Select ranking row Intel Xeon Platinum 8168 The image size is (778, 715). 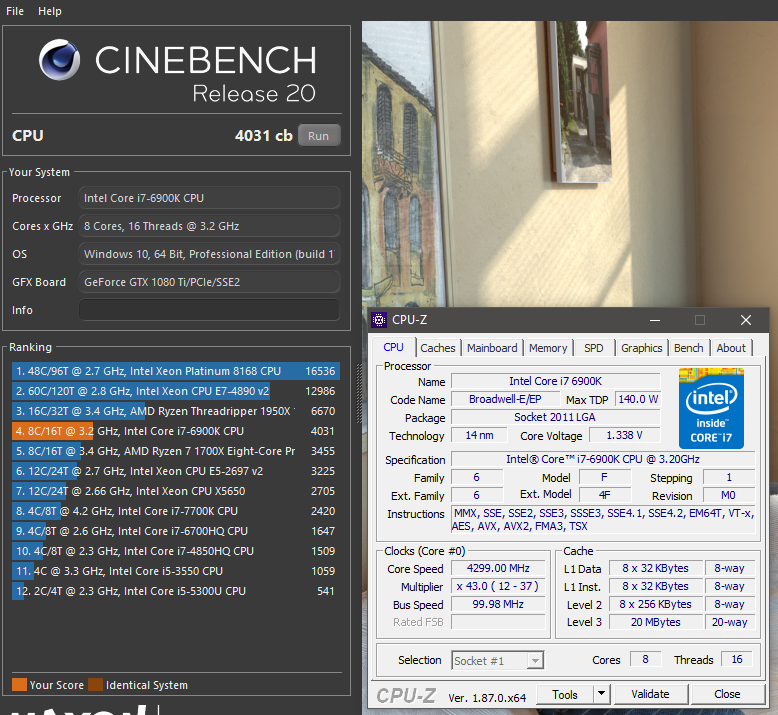176,371
